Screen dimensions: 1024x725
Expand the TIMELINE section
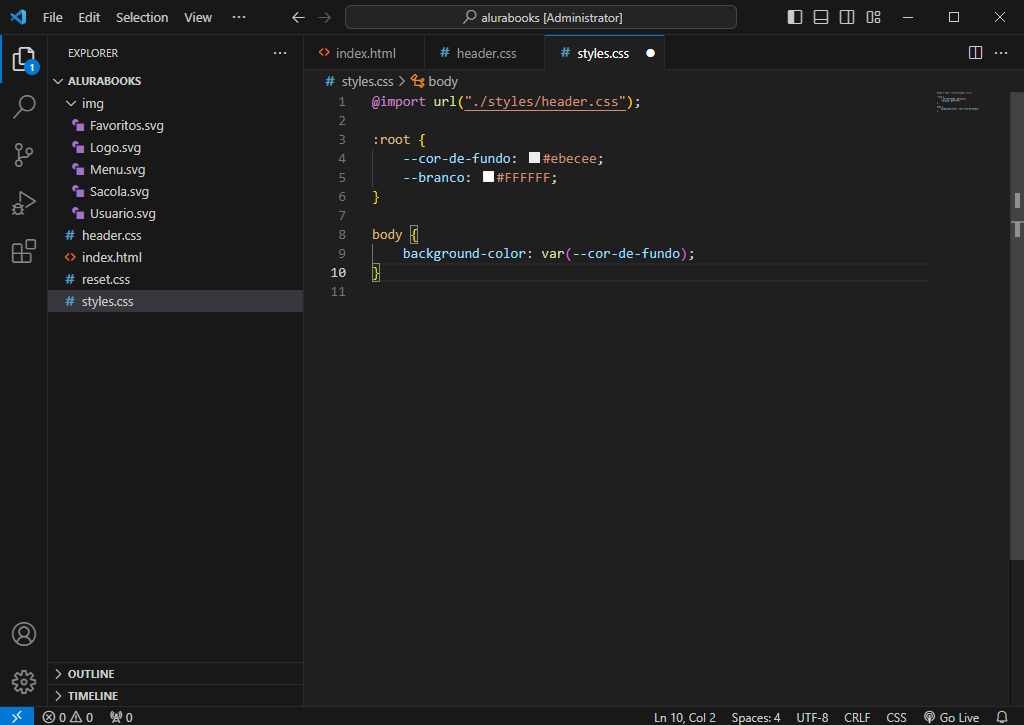[x=175, y=696]
